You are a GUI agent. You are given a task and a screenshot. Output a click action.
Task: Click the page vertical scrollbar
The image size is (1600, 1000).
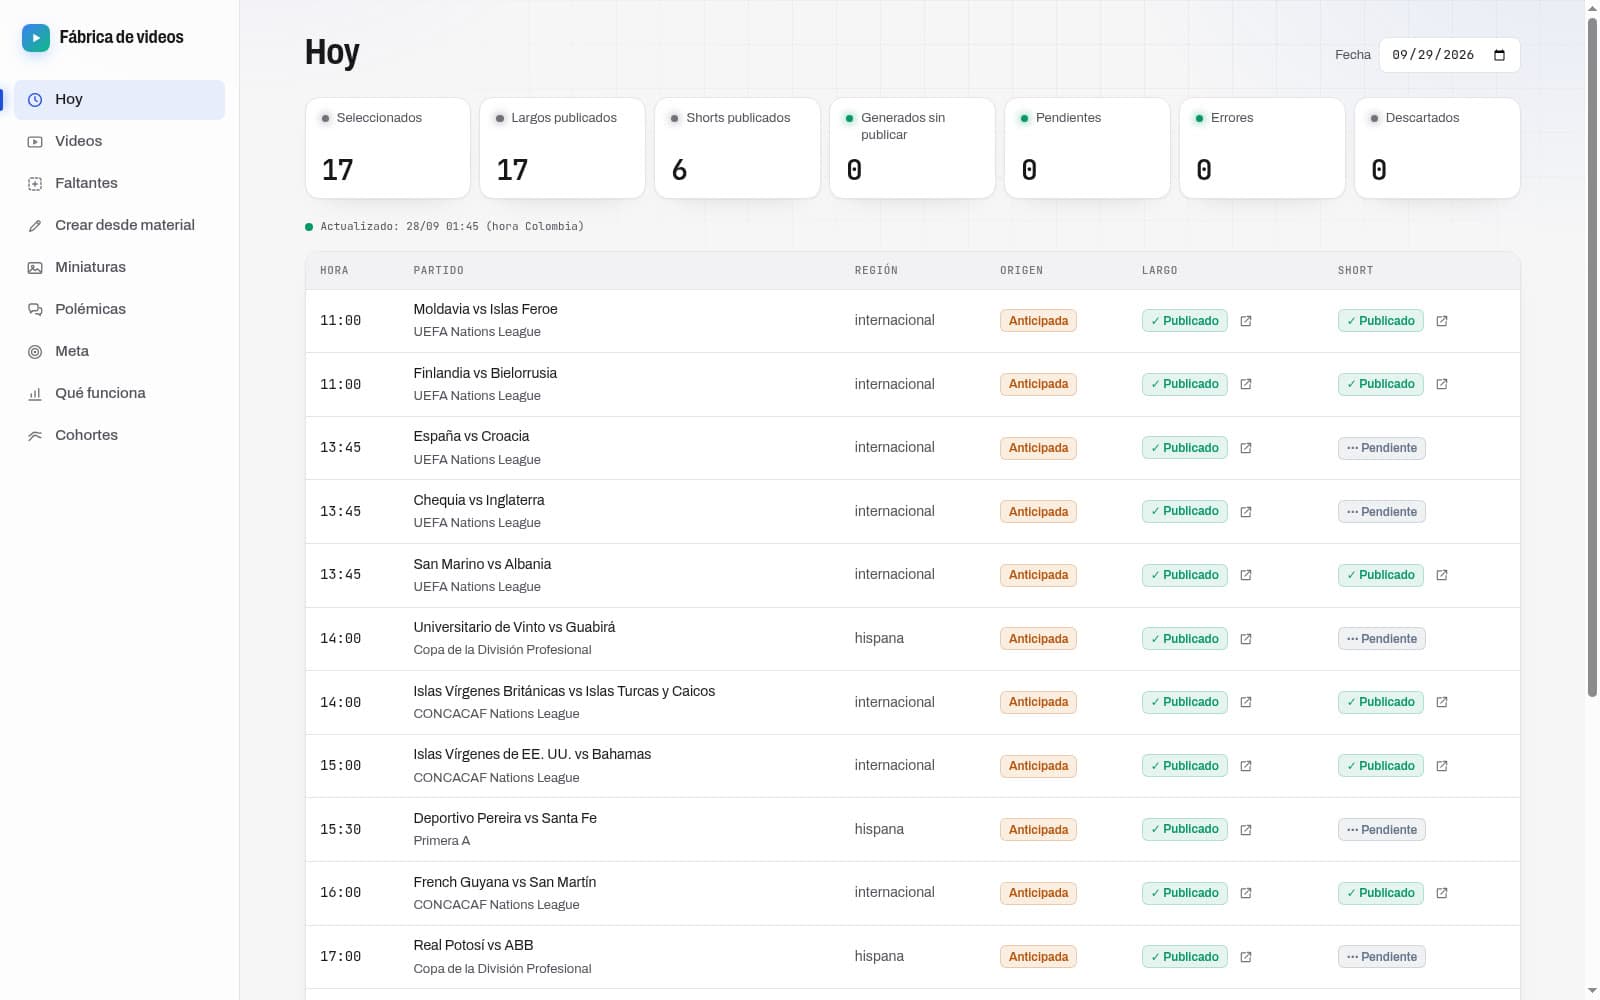pyautogui.click(x=1592, y=357)
